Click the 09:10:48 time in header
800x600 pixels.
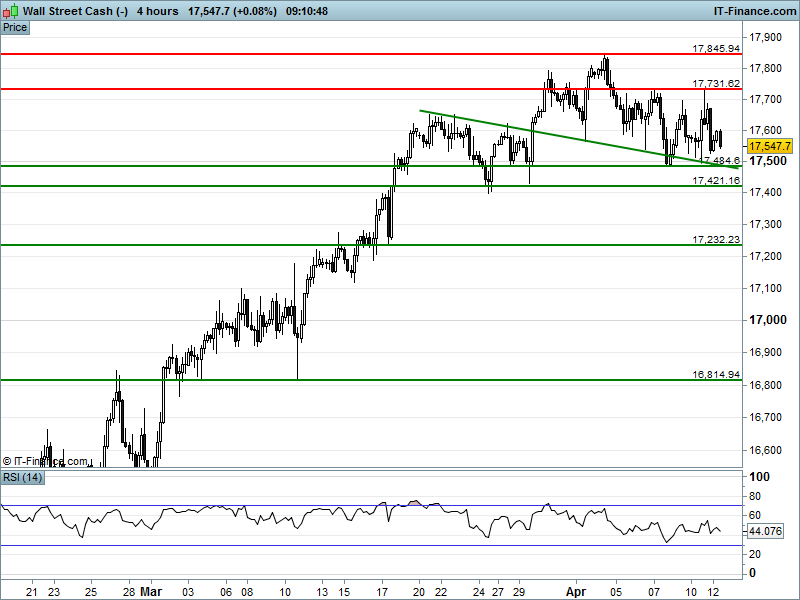point(307,11)
